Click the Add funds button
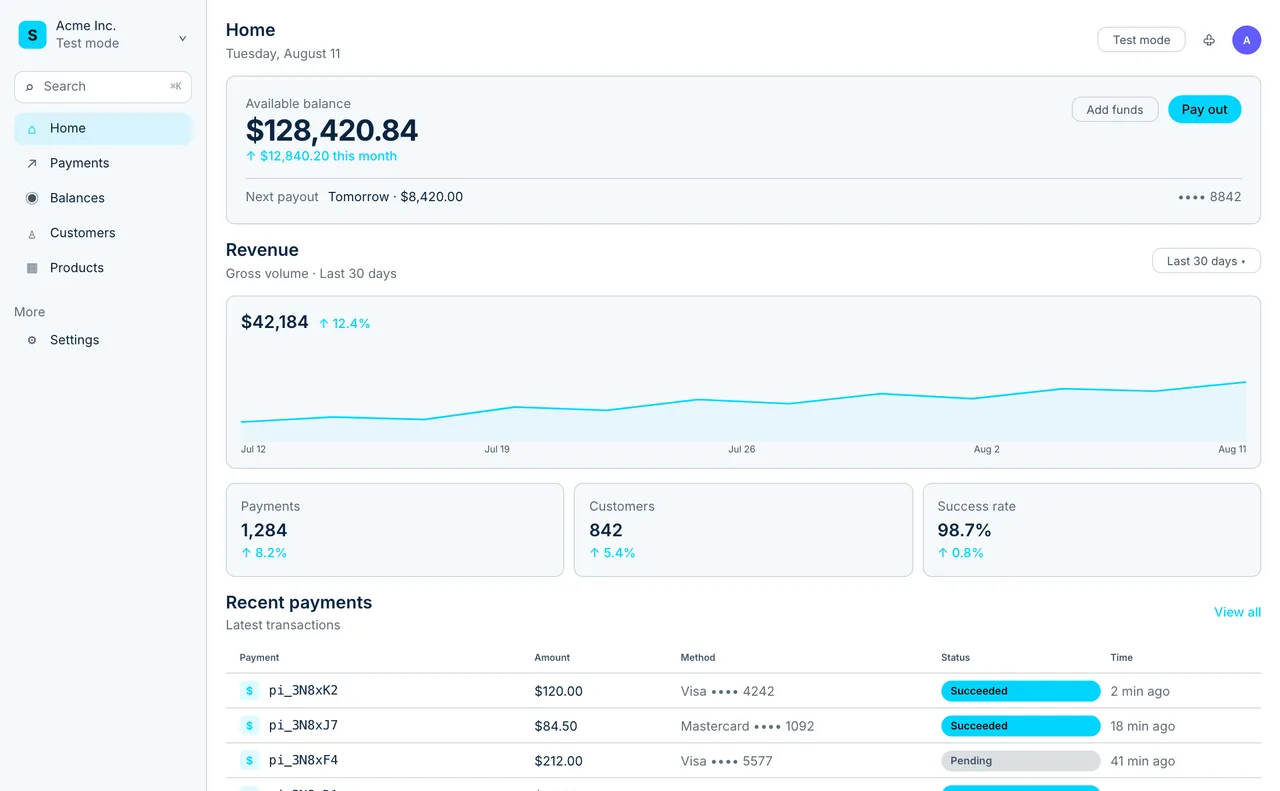 (x=1115, y=110)
